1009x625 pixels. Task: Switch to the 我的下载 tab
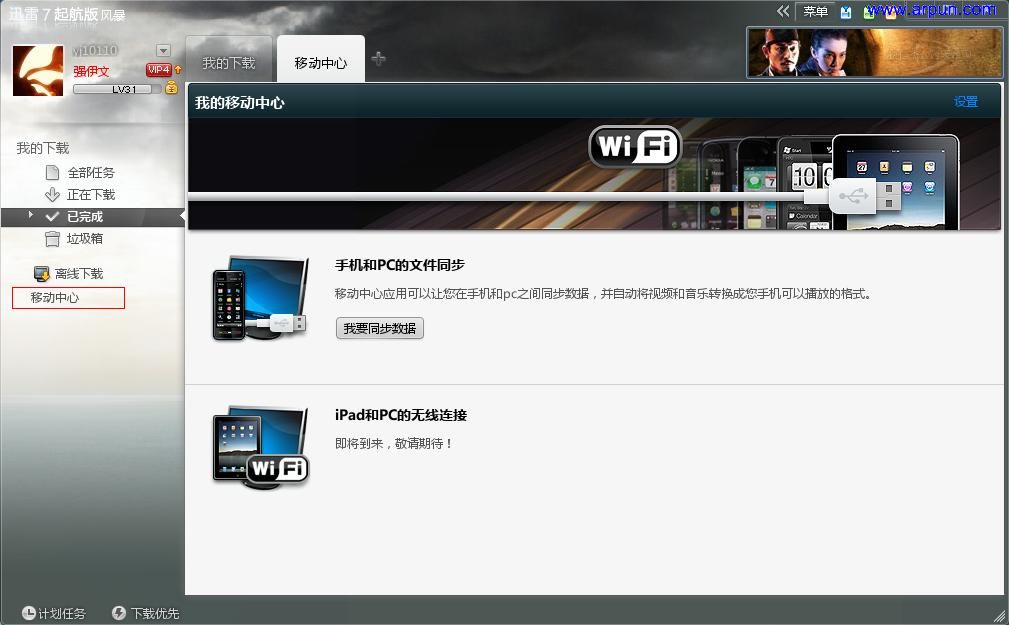[x=228, y=59]
